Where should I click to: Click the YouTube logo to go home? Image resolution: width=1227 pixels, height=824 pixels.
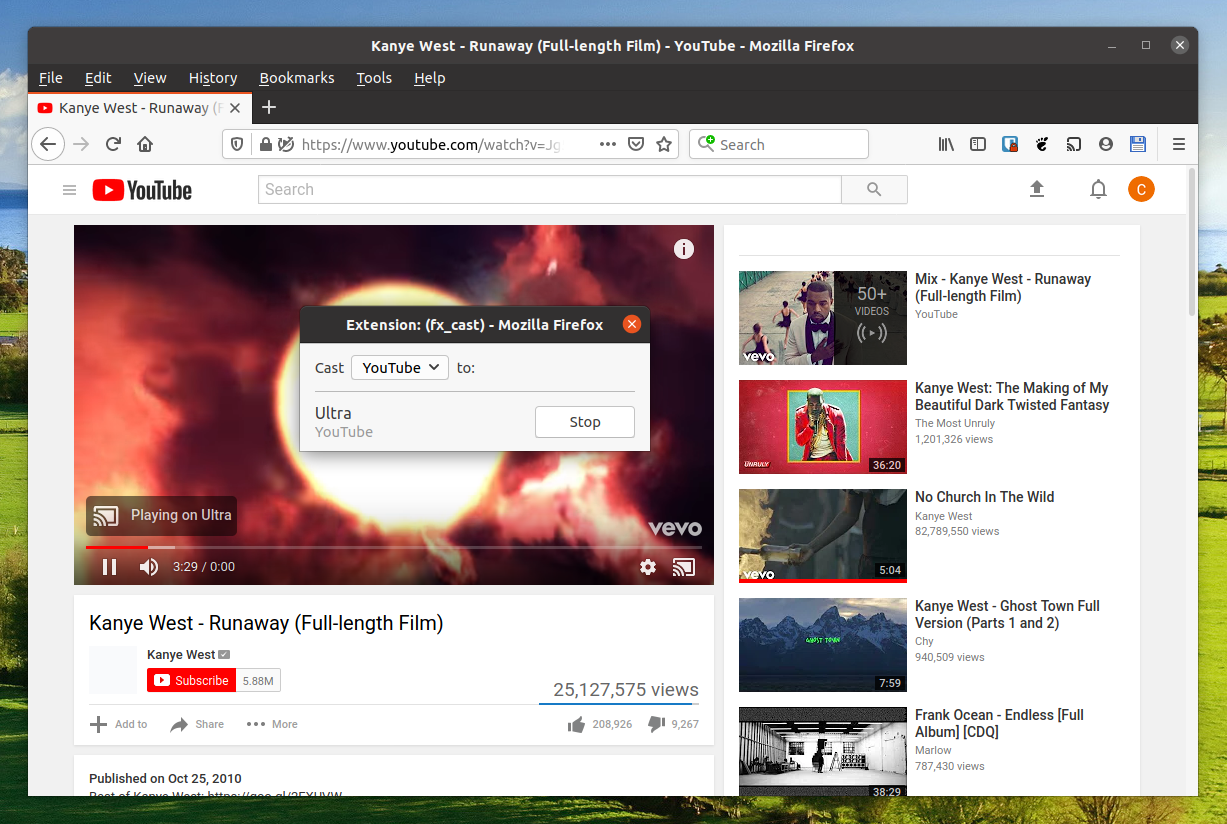coord(141,190)
